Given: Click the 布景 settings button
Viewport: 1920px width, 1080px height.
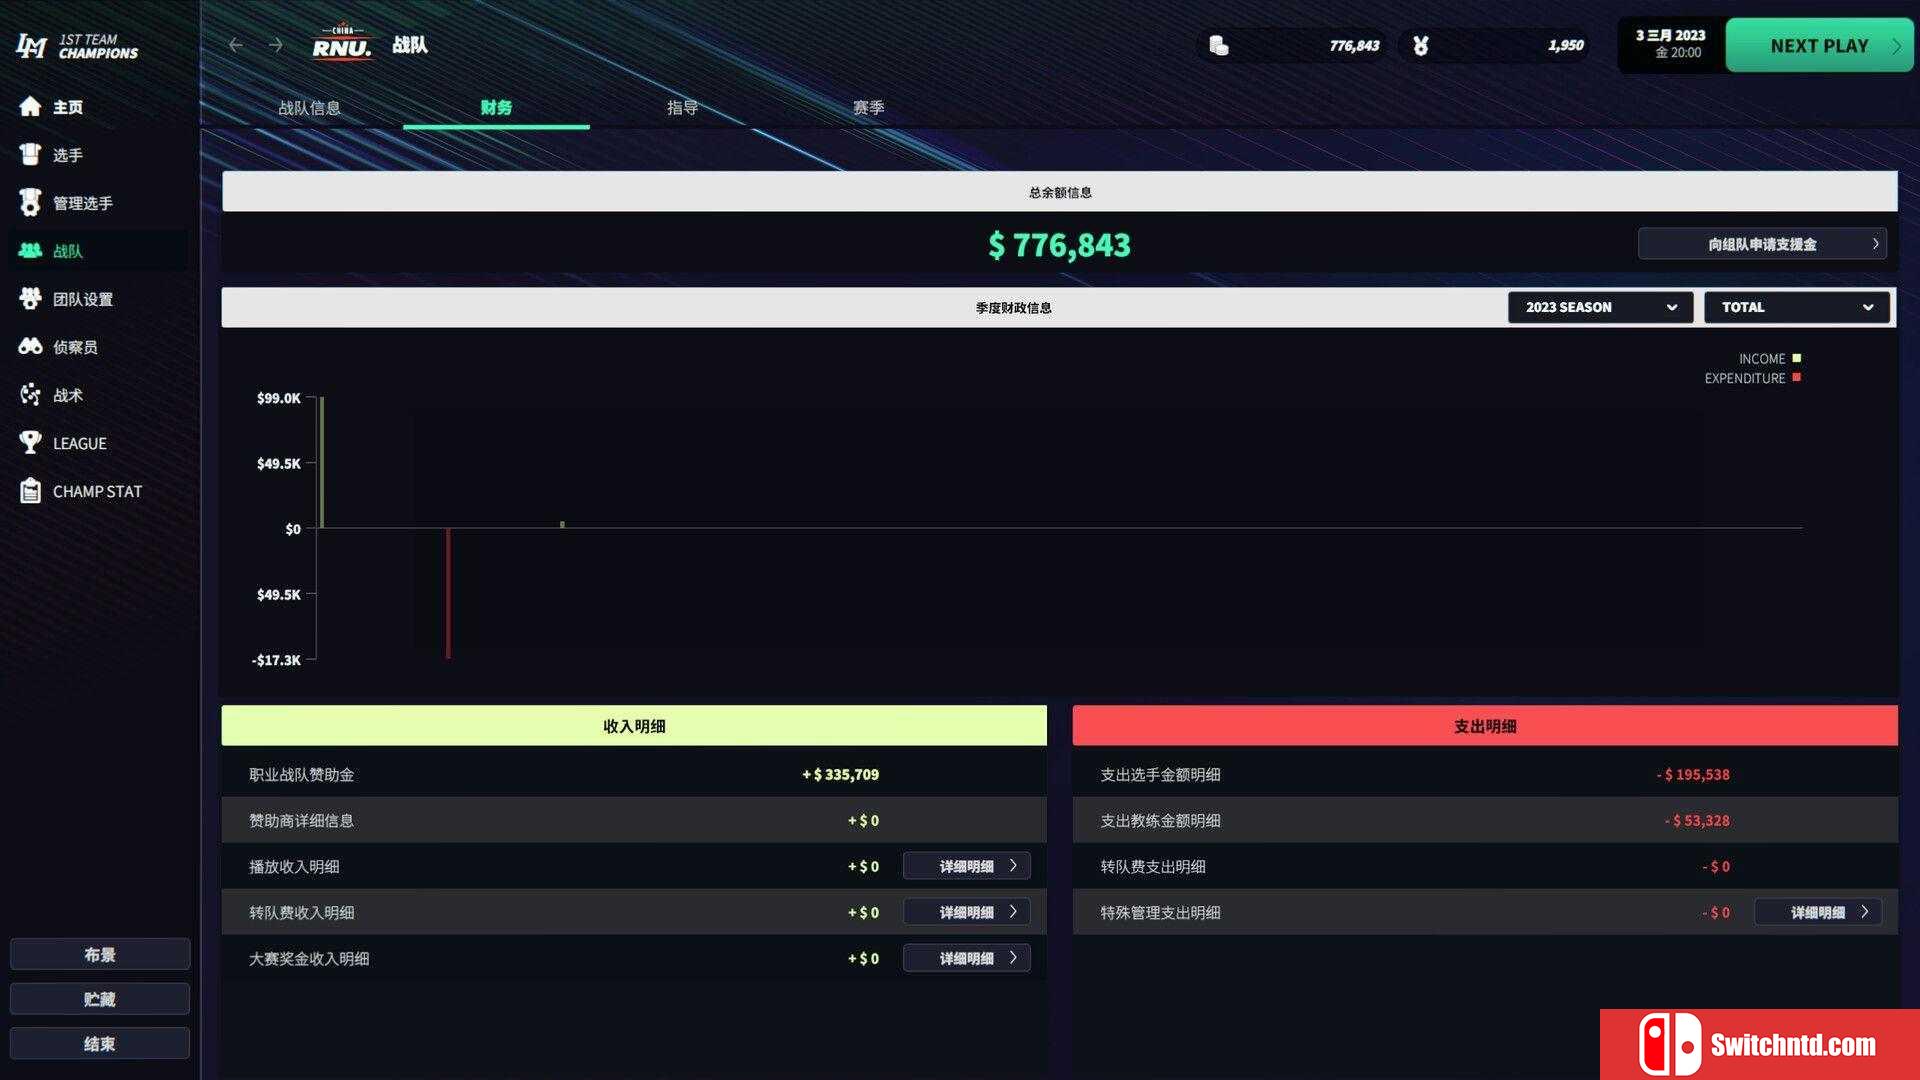Looking at the screenshot, I should point(100,954).
